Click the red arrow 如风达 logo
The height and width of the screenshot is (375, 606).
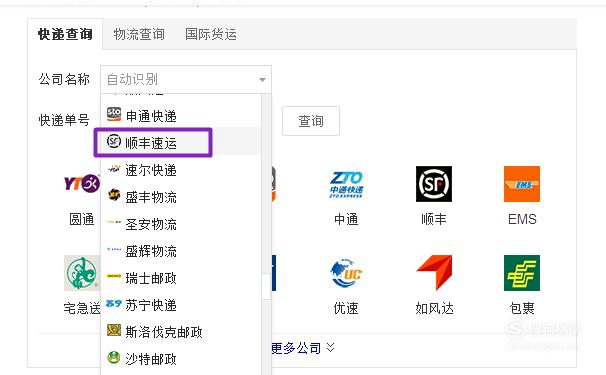click(434, 273)
